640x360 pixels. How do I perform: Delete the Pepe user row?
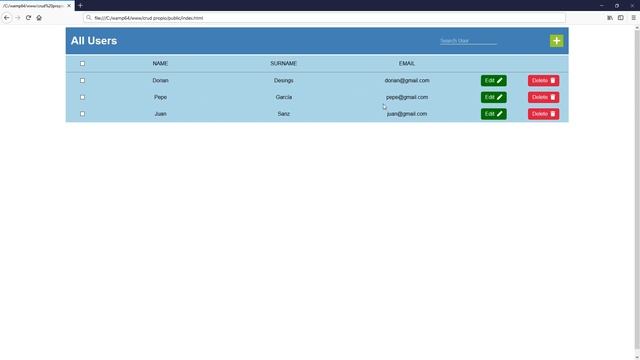point(543,98)
